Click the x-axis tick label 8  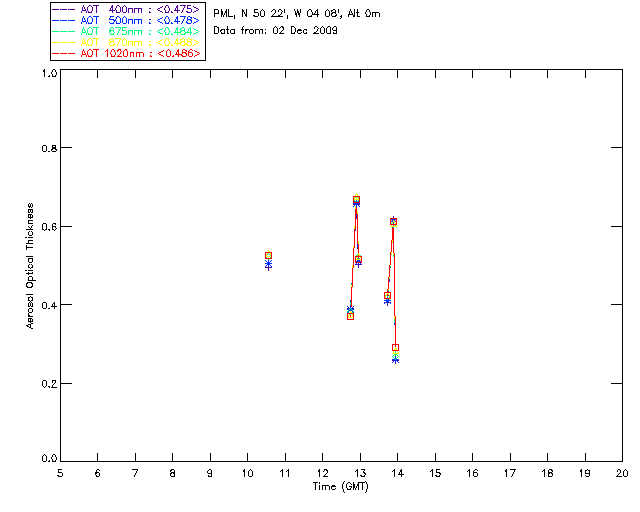click(173, 473)
